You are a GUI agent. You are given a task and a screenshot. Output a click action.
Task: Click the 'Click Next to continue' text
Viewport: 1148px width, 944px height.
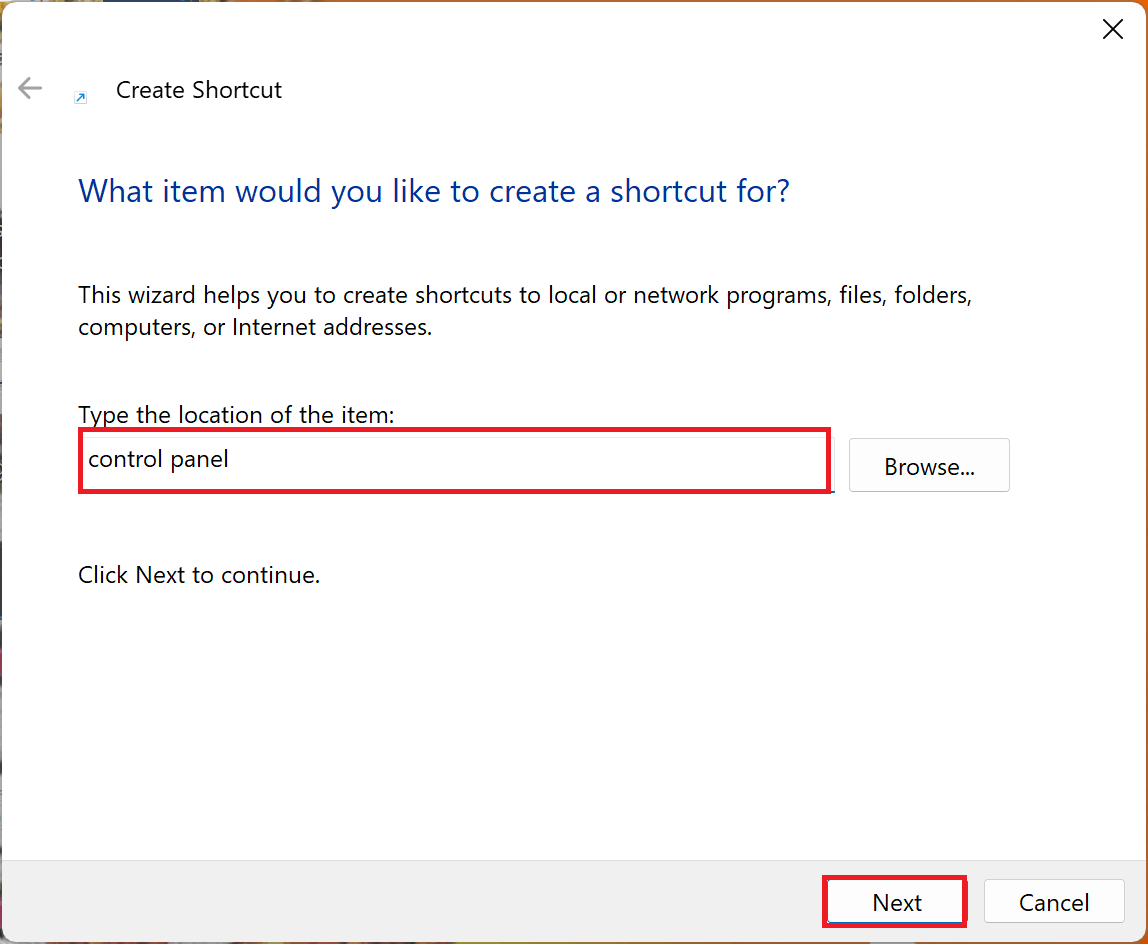click(198, 574)
